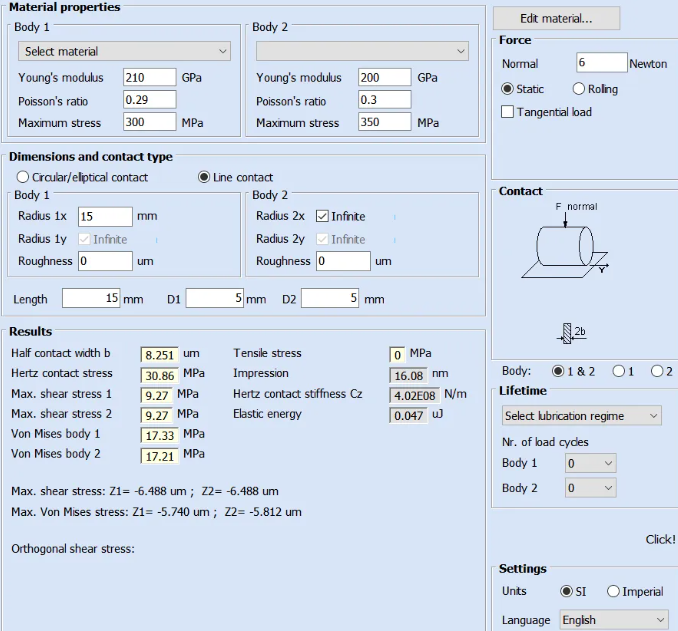The image size is (678, 631).
Task: Click the Normal force input field
Action: (x=601, y=62)
